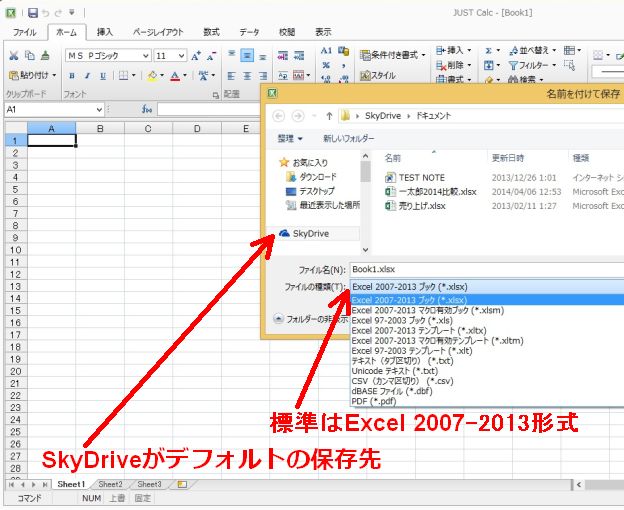Image resolution: width=624 pixels, height=510 pixels.
Task: Click the file name field Book1.xlsx
Action: click(x=487, y=269)
